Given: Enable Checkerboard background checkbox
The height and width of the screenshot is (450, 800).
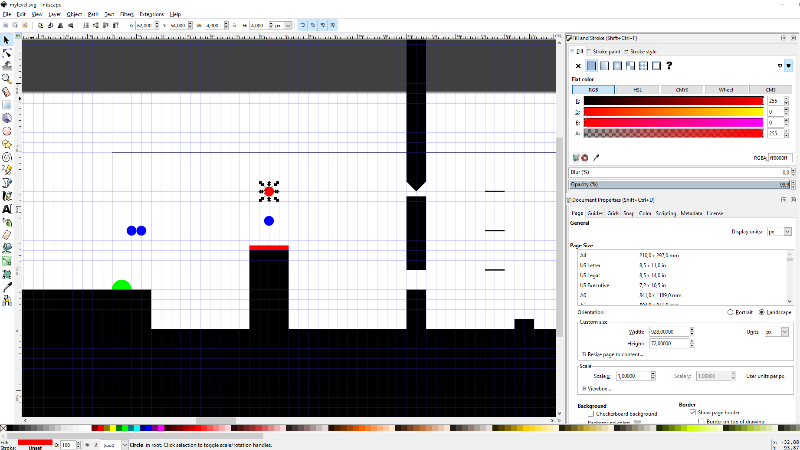Looking at the screenshot, I should (x=592, y=413).
